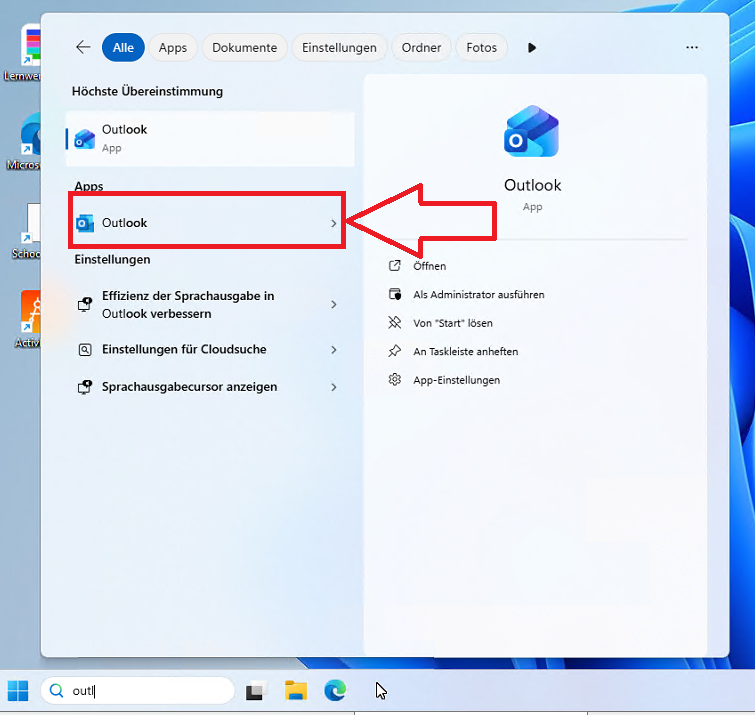755x715 pixels.
Task: Choose Als Administrator ausführen
Action: 478,295
